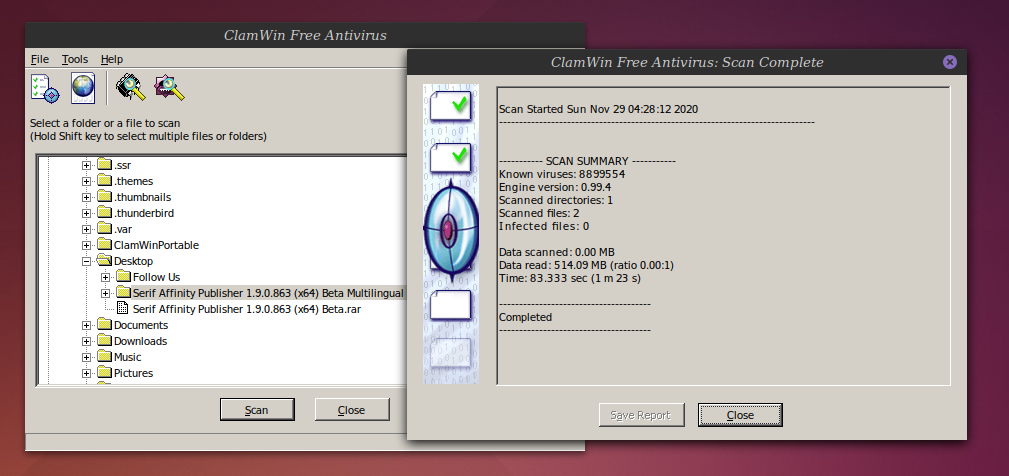Select the .ssr tree label

tap(122, 165)
